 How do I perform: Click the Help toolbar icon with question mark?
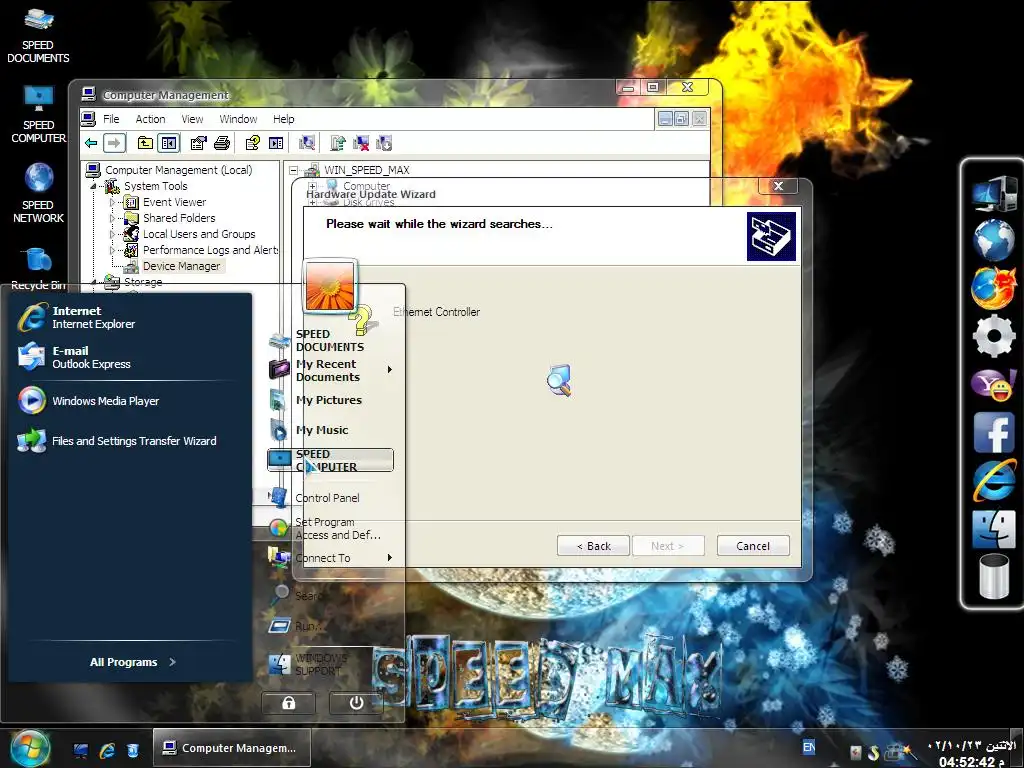point(253,143)
